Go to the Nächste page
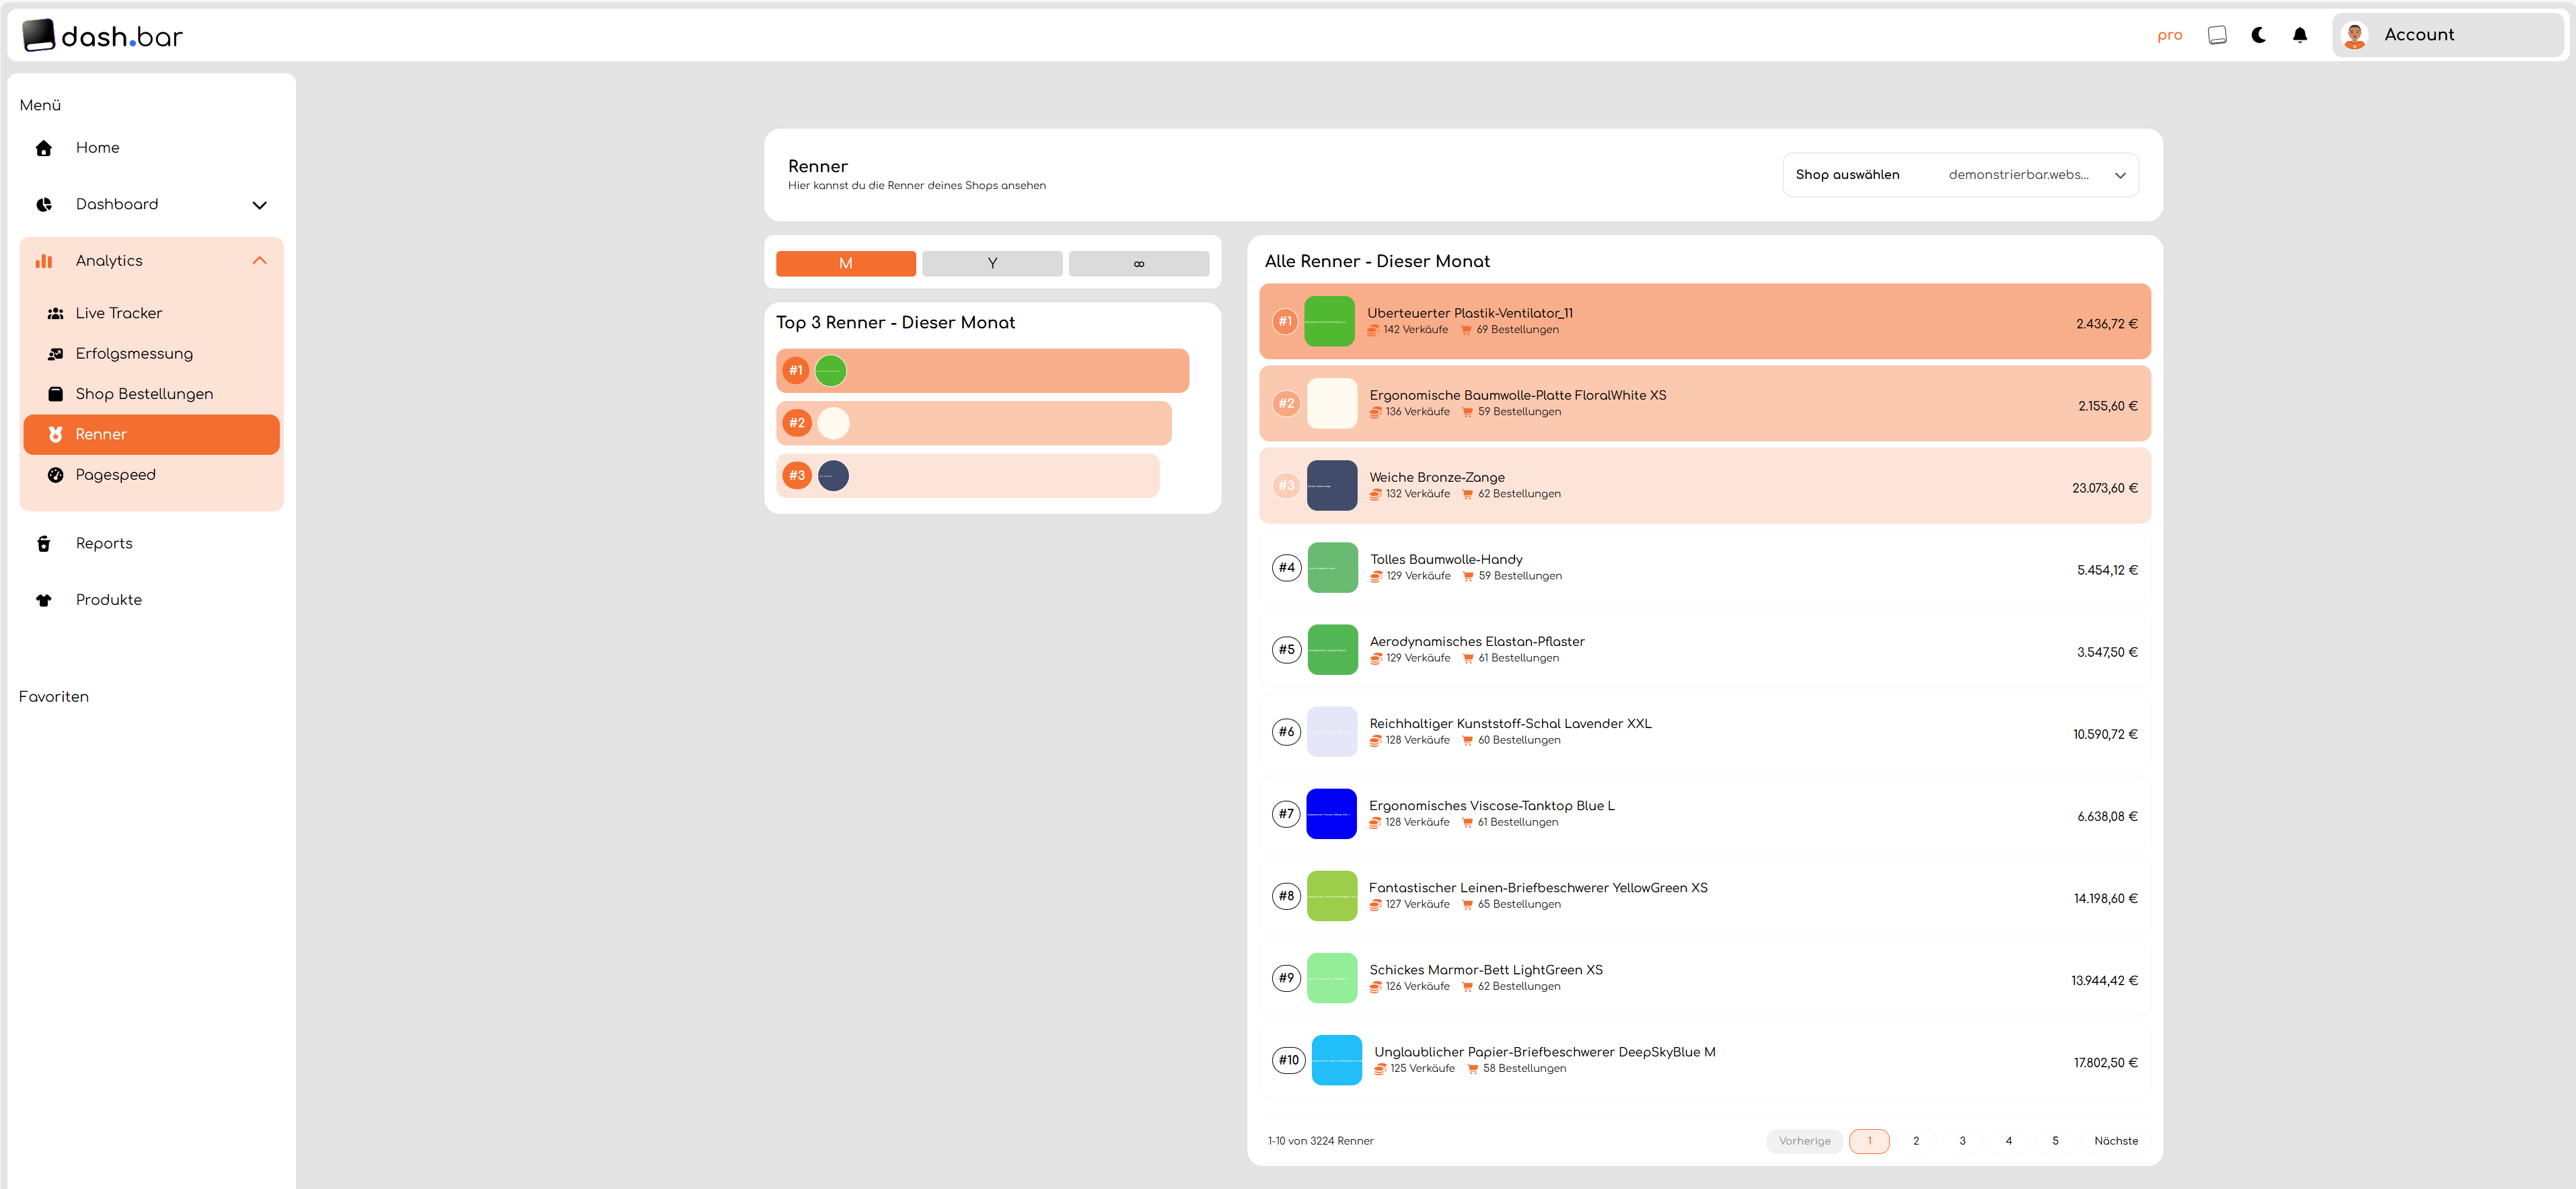The width and height of the screenshot is (2576, 1189). coord(2115,1141)
